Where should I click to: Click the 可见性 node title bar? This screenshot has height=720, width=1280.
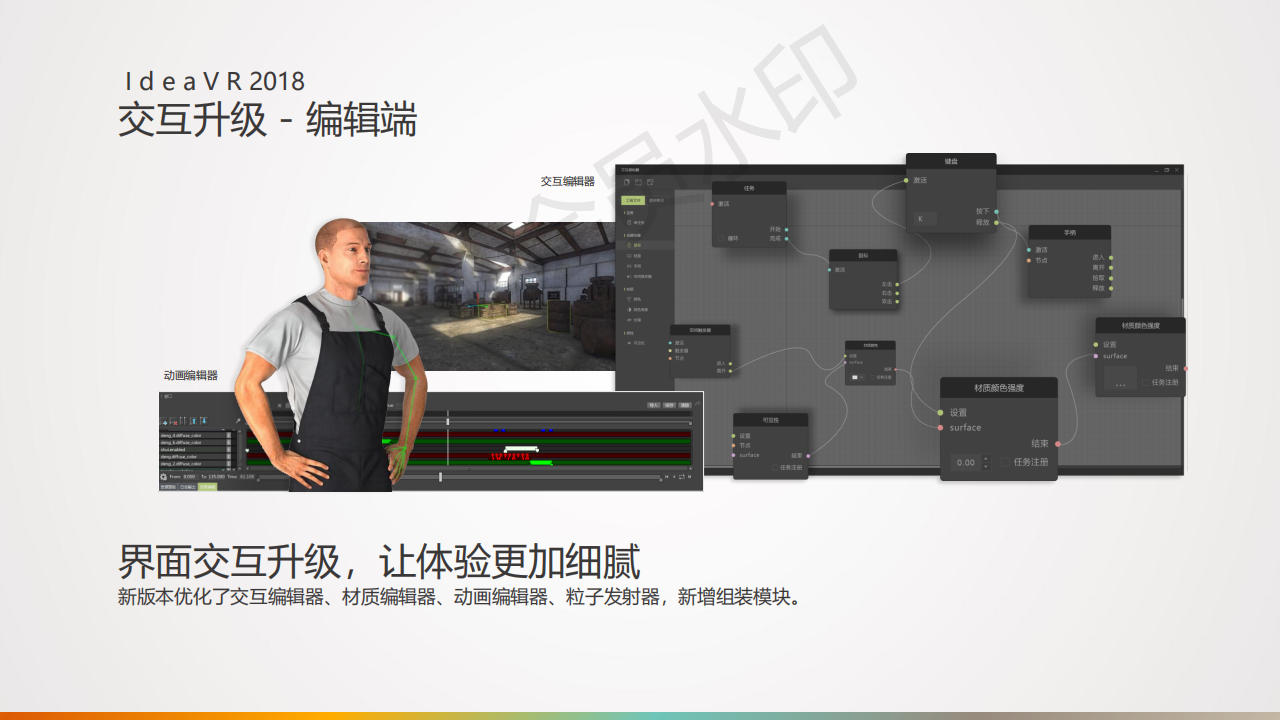point(771,420)
